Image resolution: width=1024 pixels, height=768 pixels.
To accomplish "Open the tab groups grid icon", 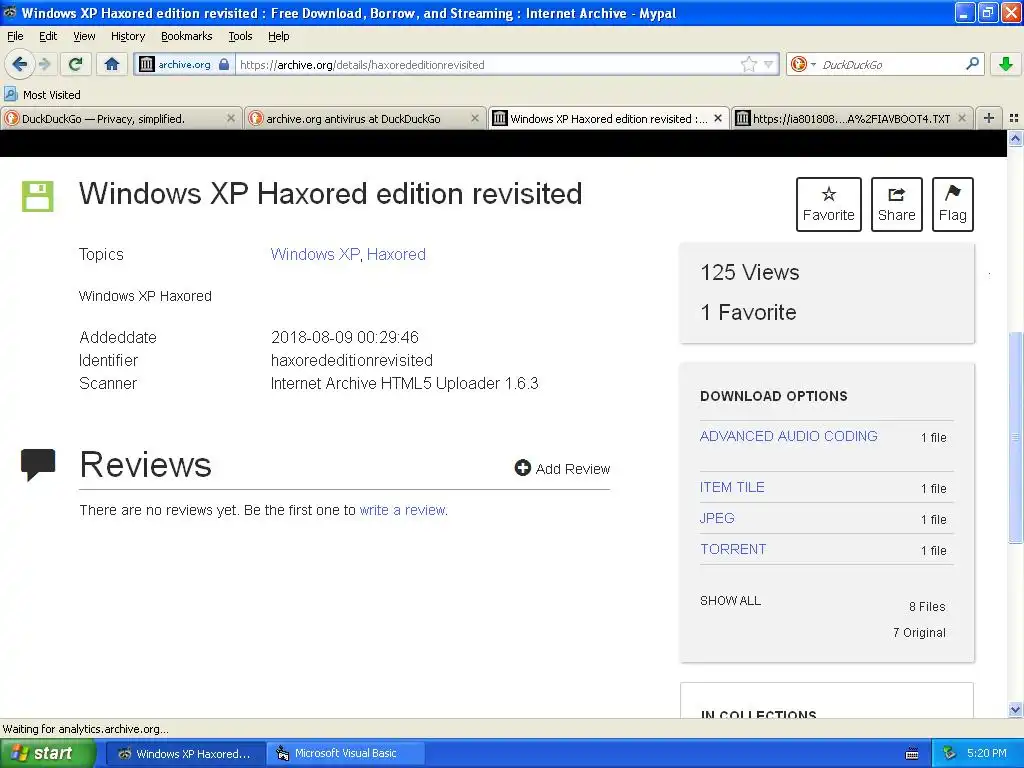I will (1014, 118).
